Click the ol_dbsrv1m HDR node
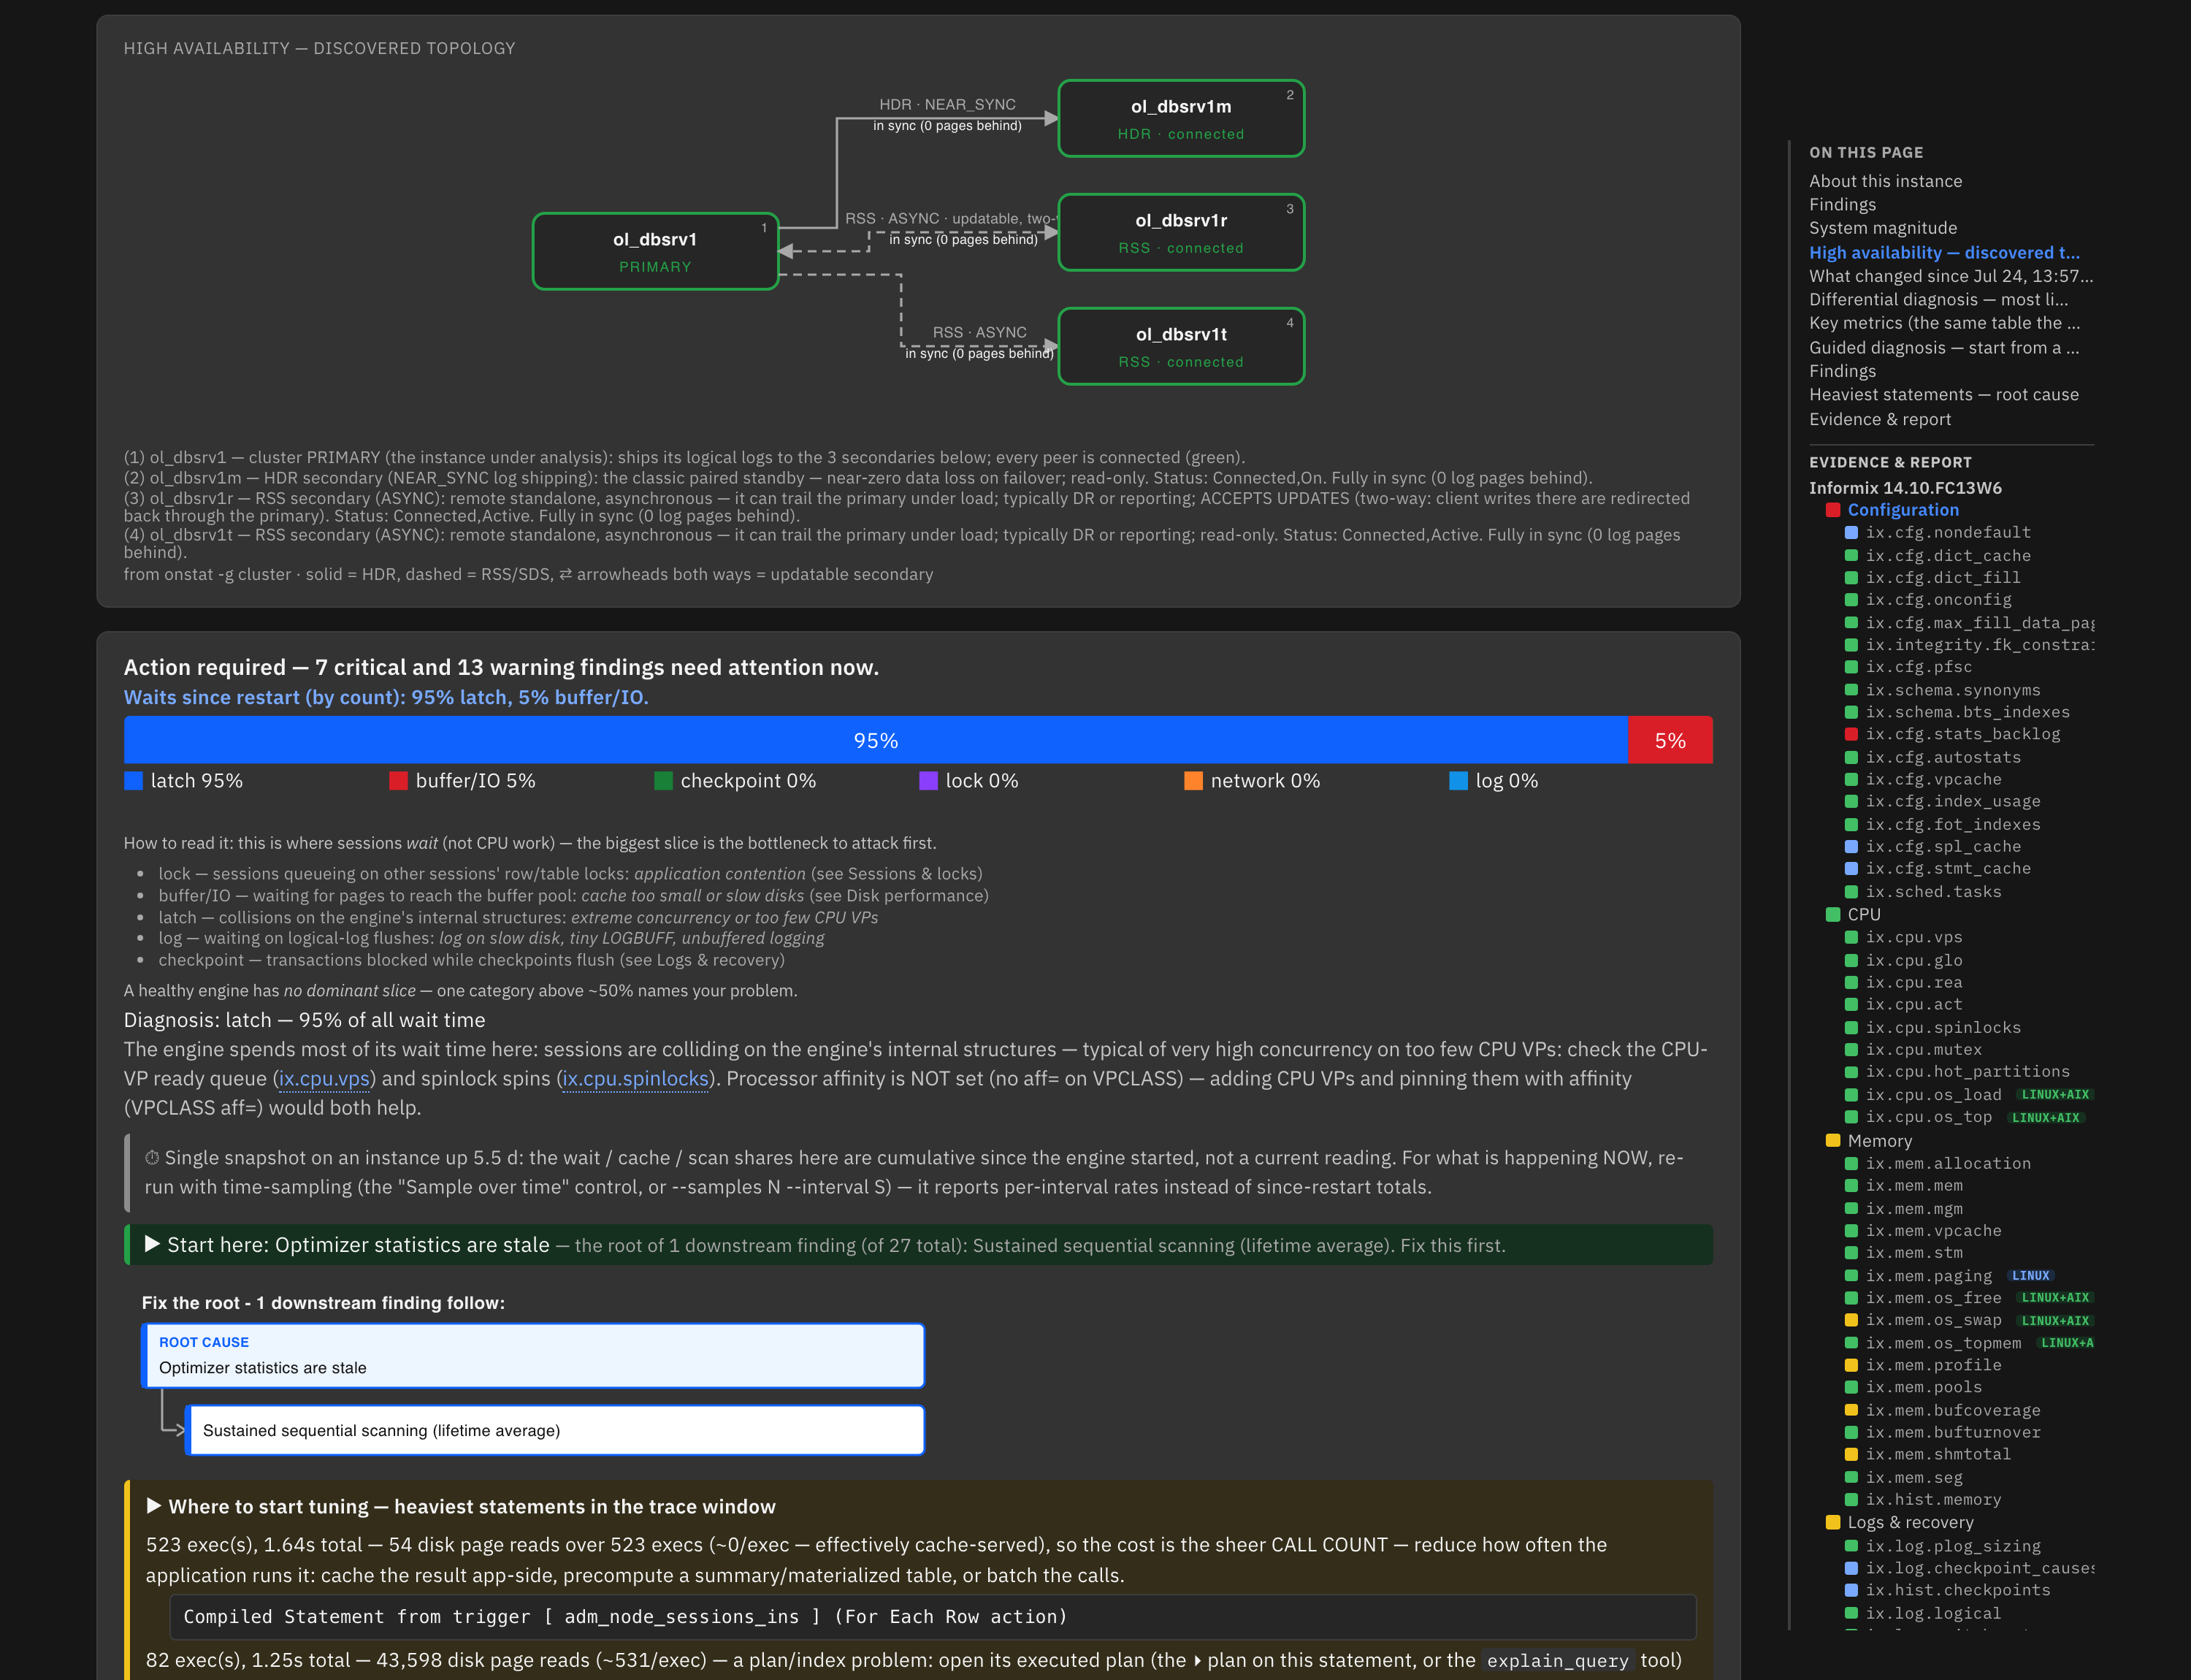Screen dimensions: 2191x1680 click(1181, 119)
